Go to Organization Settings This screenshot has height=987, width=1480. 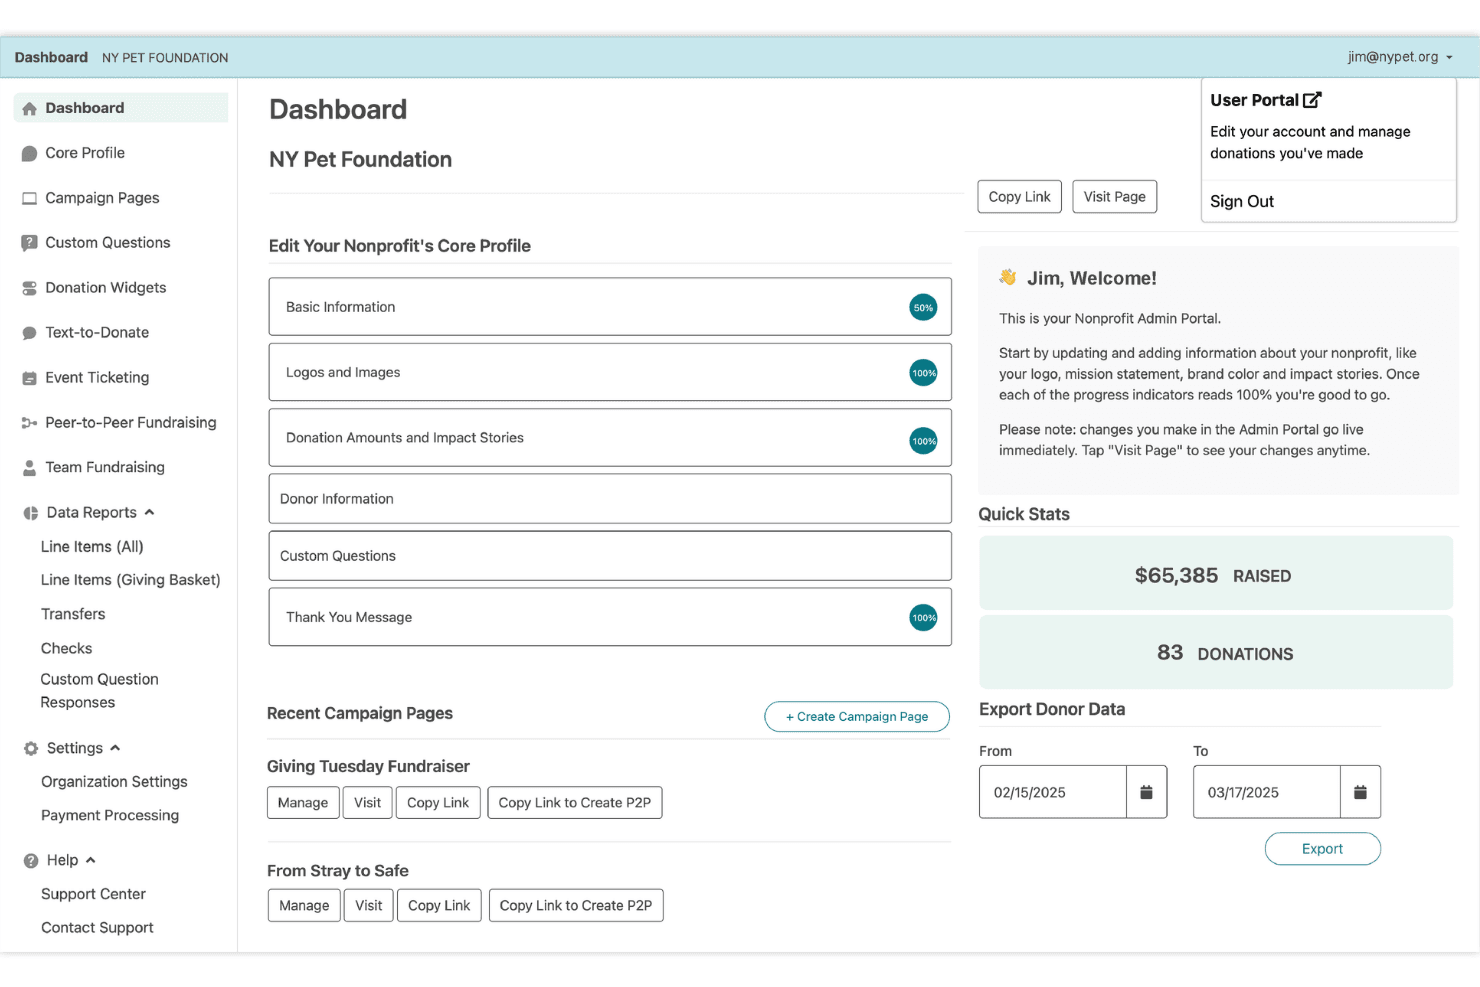(x=114, y=782)
